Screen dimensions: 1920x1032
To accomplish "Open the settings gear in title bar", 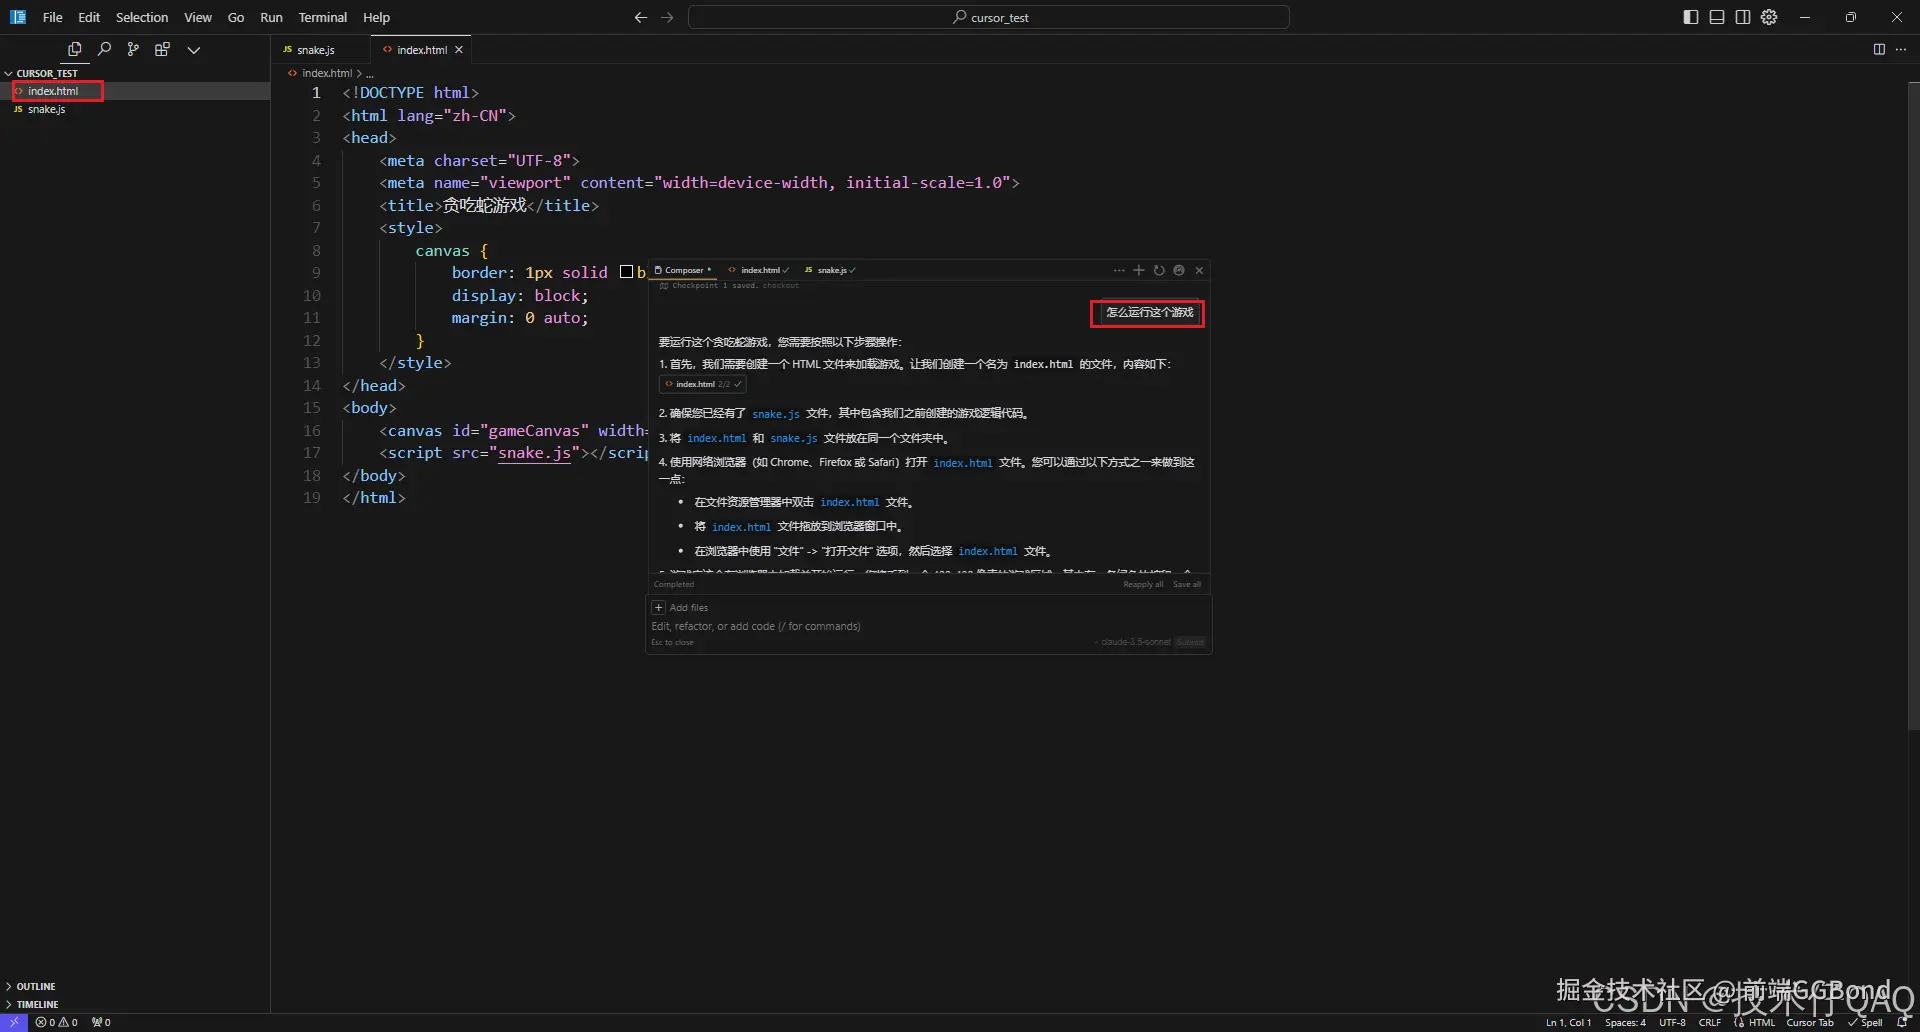I will 1769,17.
